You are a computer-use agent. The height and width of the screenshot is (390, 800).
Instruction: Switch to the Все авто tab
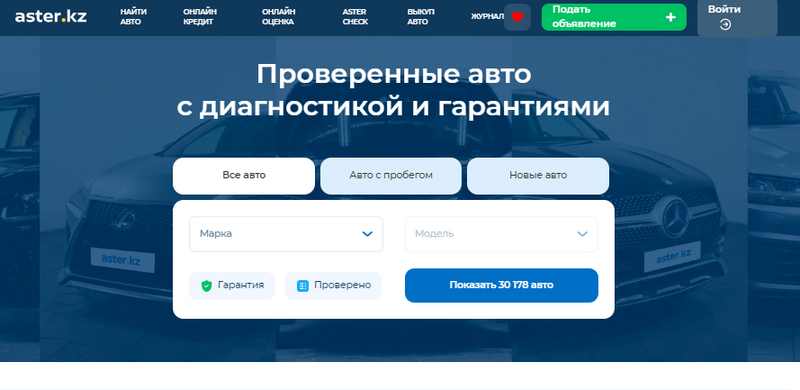244,176
